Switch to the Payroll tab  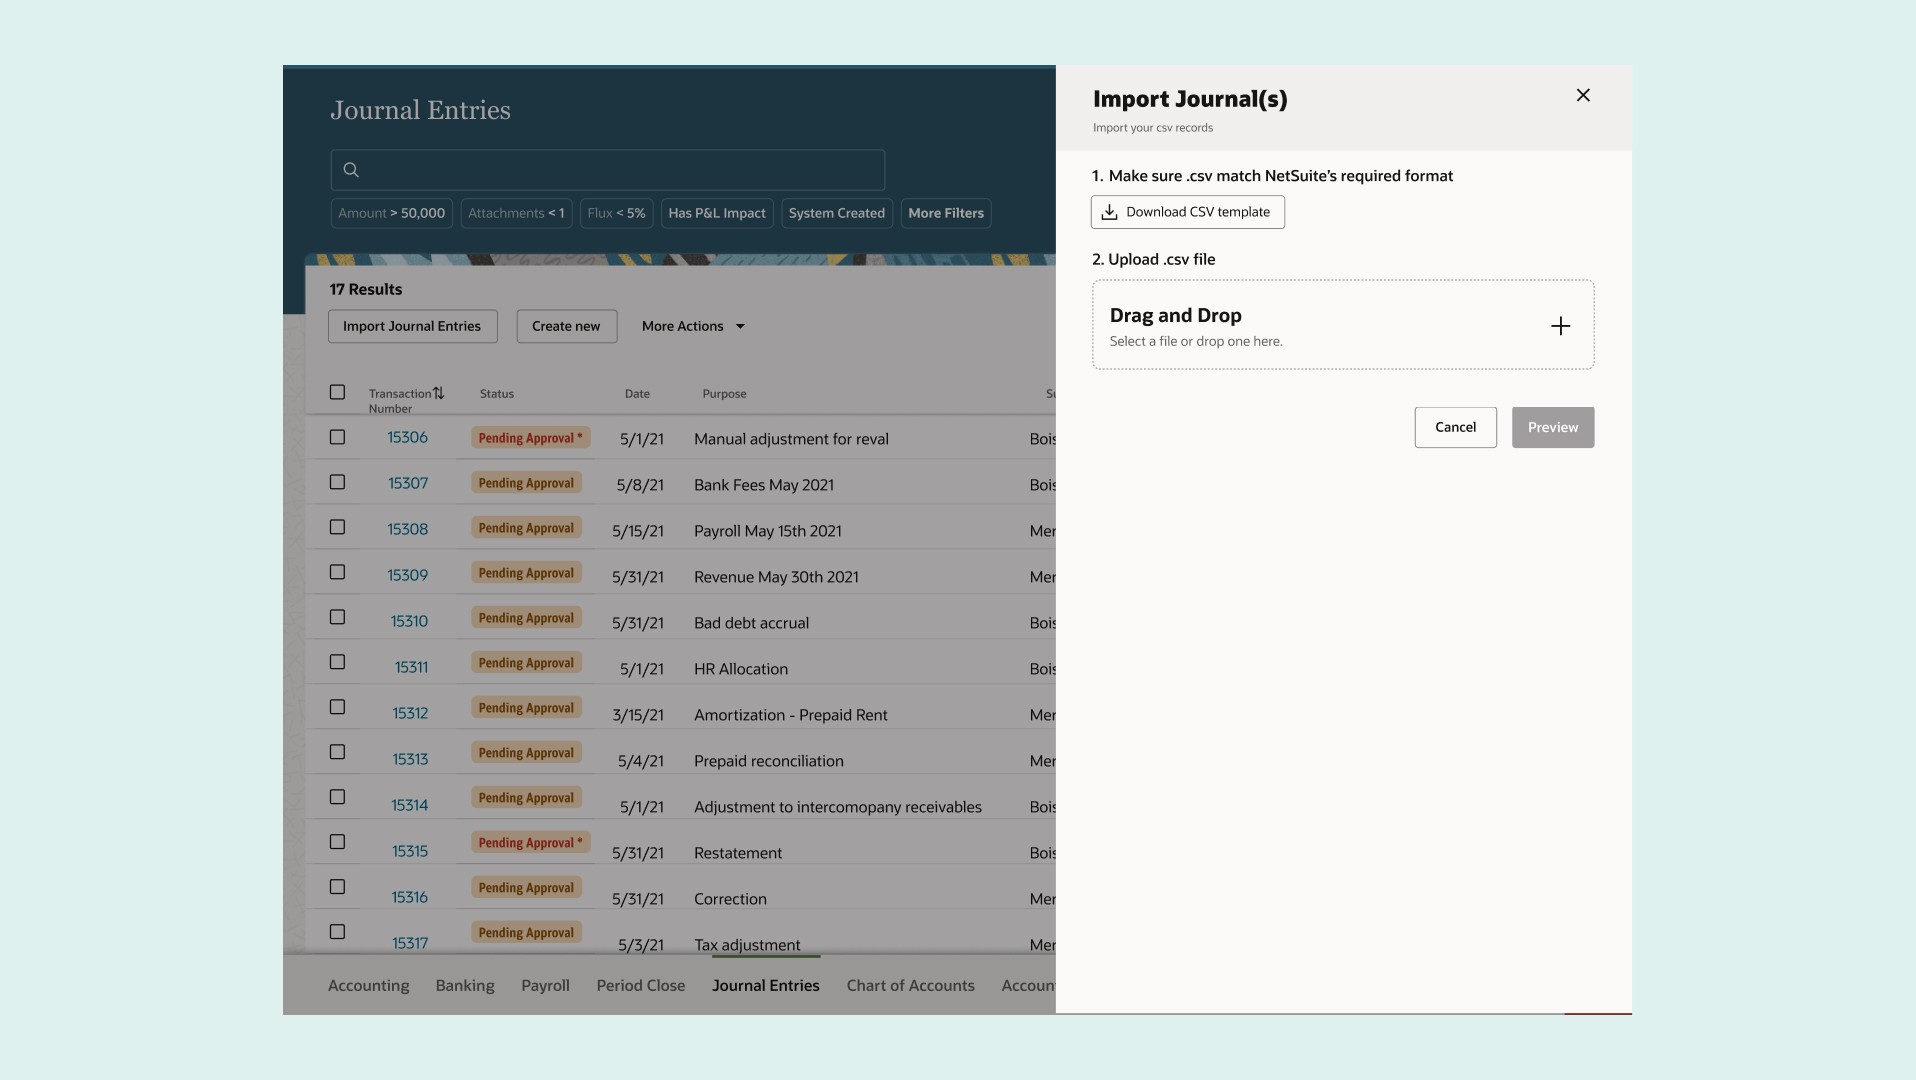coord(545,985)
